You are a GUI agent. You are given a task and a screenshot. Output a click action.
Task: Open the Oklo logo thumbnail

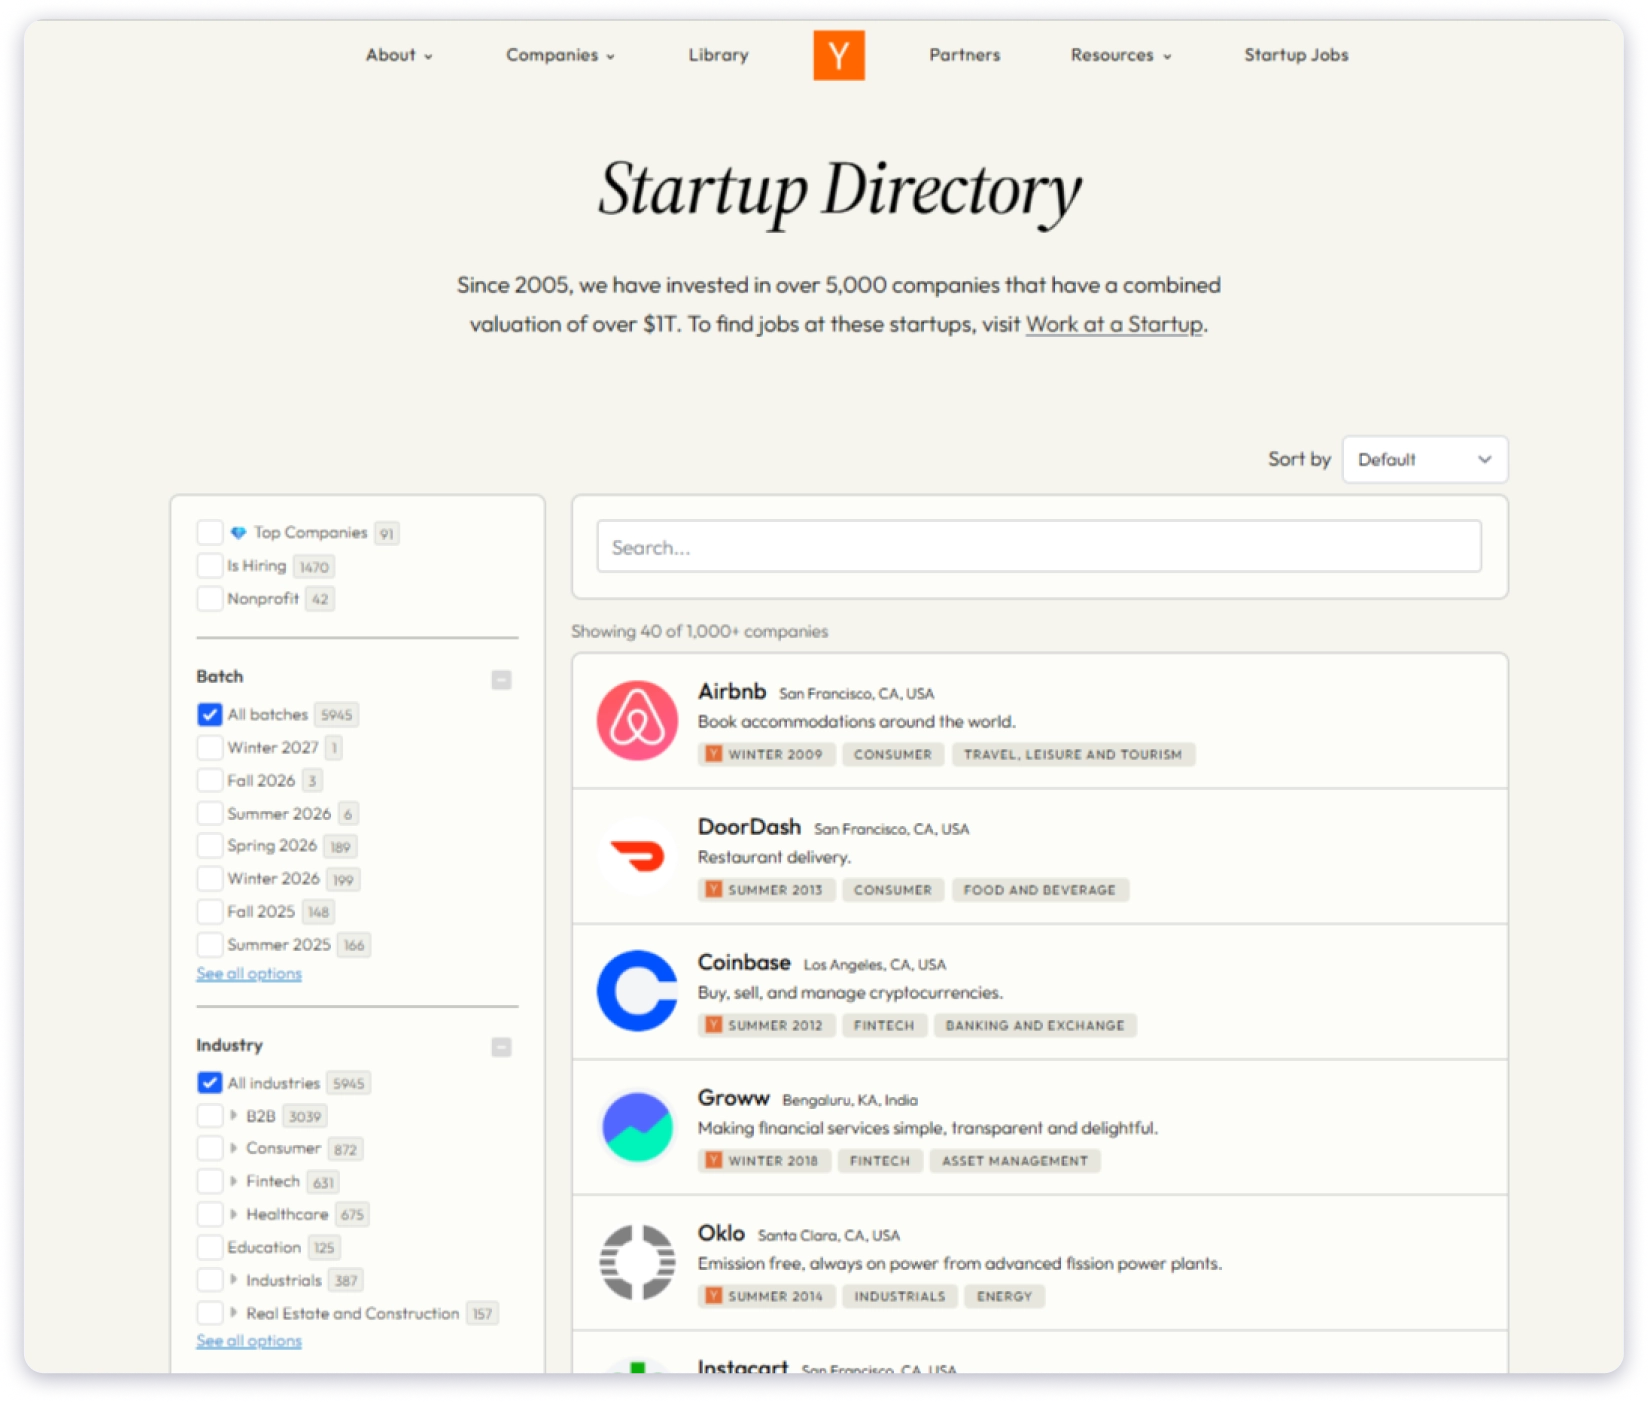pyautogui.click(x=637, y=1262)
